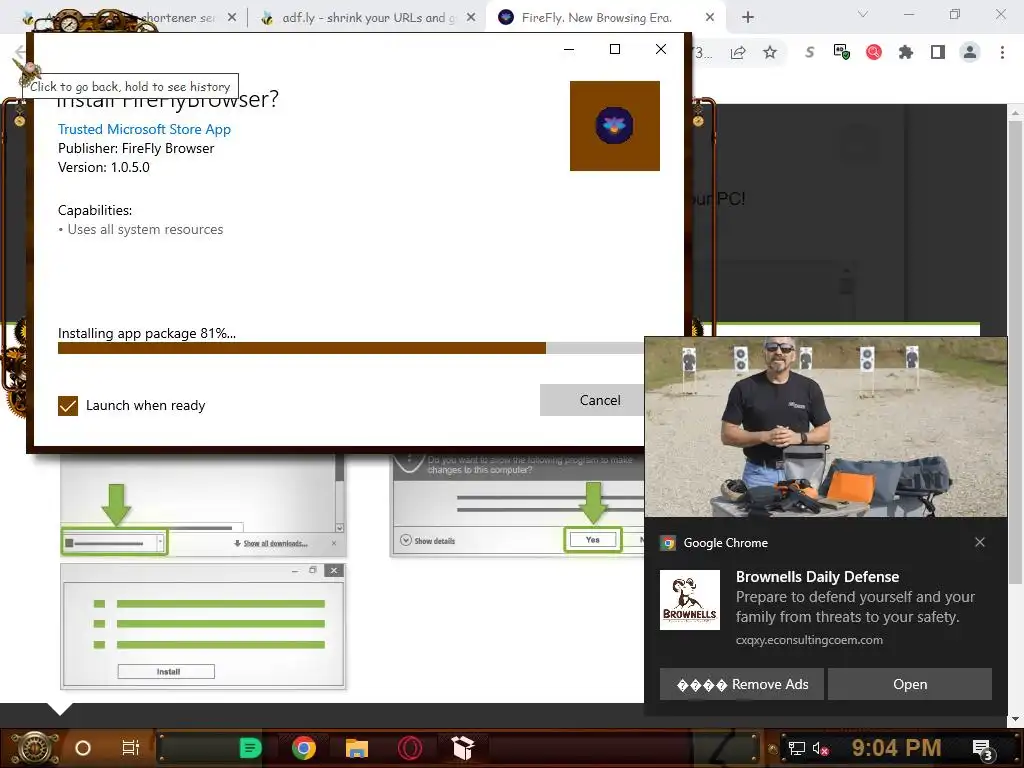Click the Brownells logo in the notification
1024x768 pixels.
690,600
